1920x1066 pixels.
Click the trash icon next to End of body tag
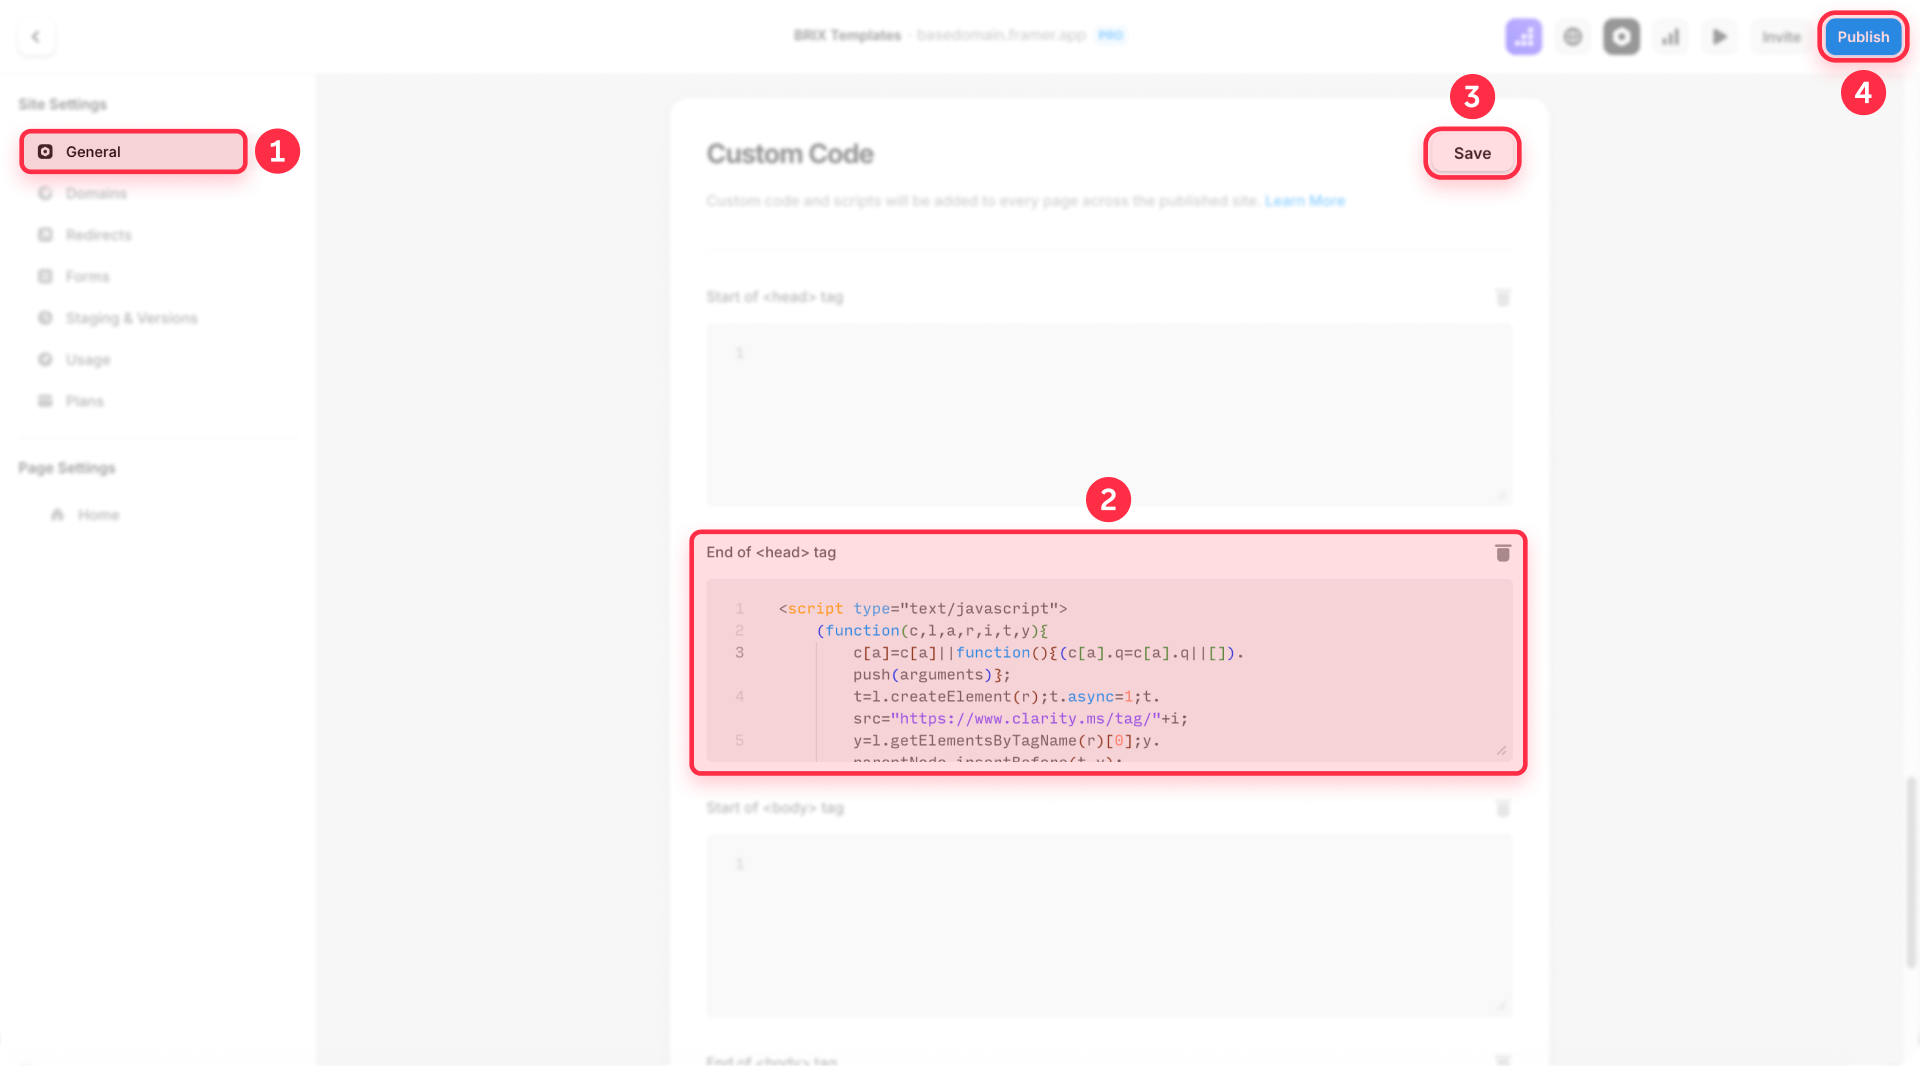[1502, 1059]
